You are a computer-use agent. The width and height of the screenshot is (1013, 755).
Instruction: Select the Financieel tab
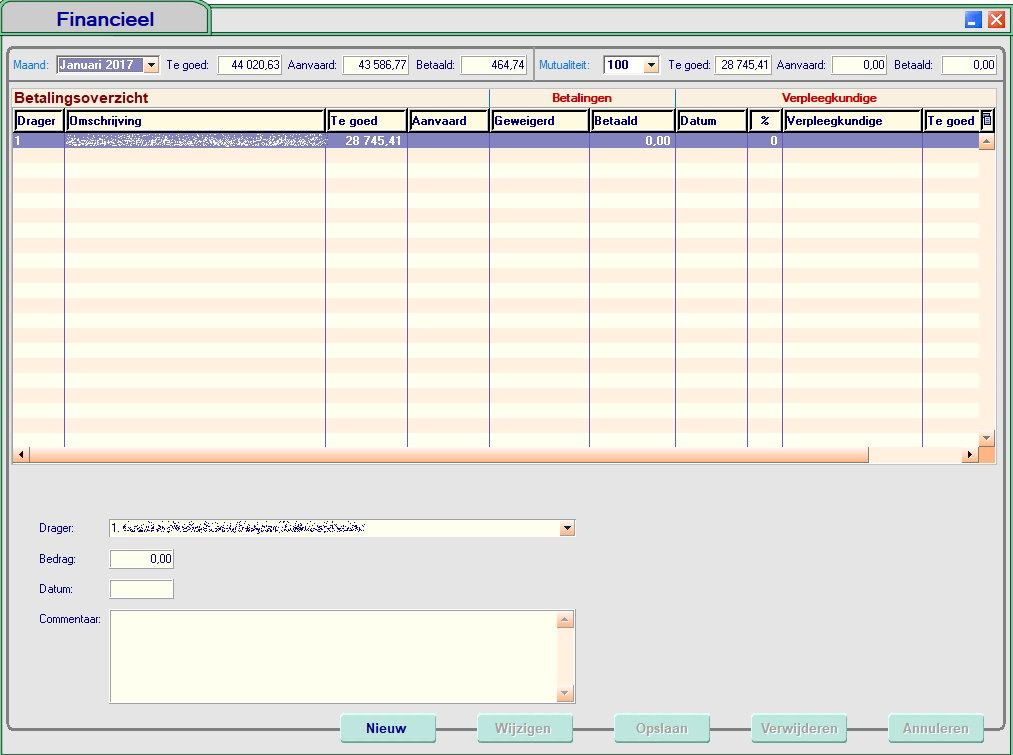click(x=105, y=19)
